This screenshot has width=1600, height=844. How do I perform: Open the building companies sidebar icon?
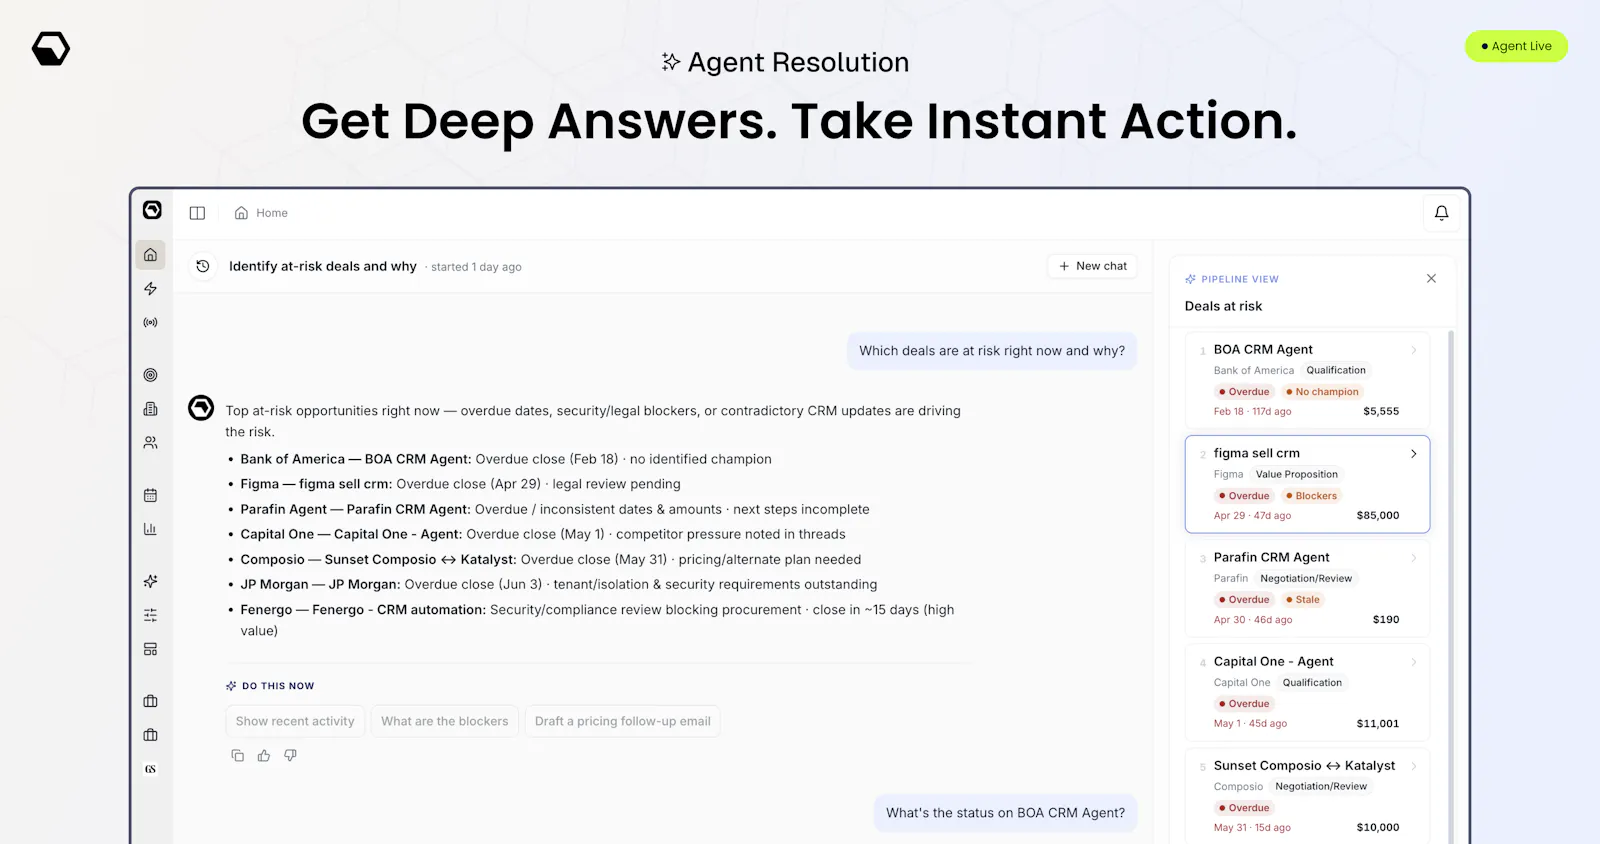(x=151, y=409)
